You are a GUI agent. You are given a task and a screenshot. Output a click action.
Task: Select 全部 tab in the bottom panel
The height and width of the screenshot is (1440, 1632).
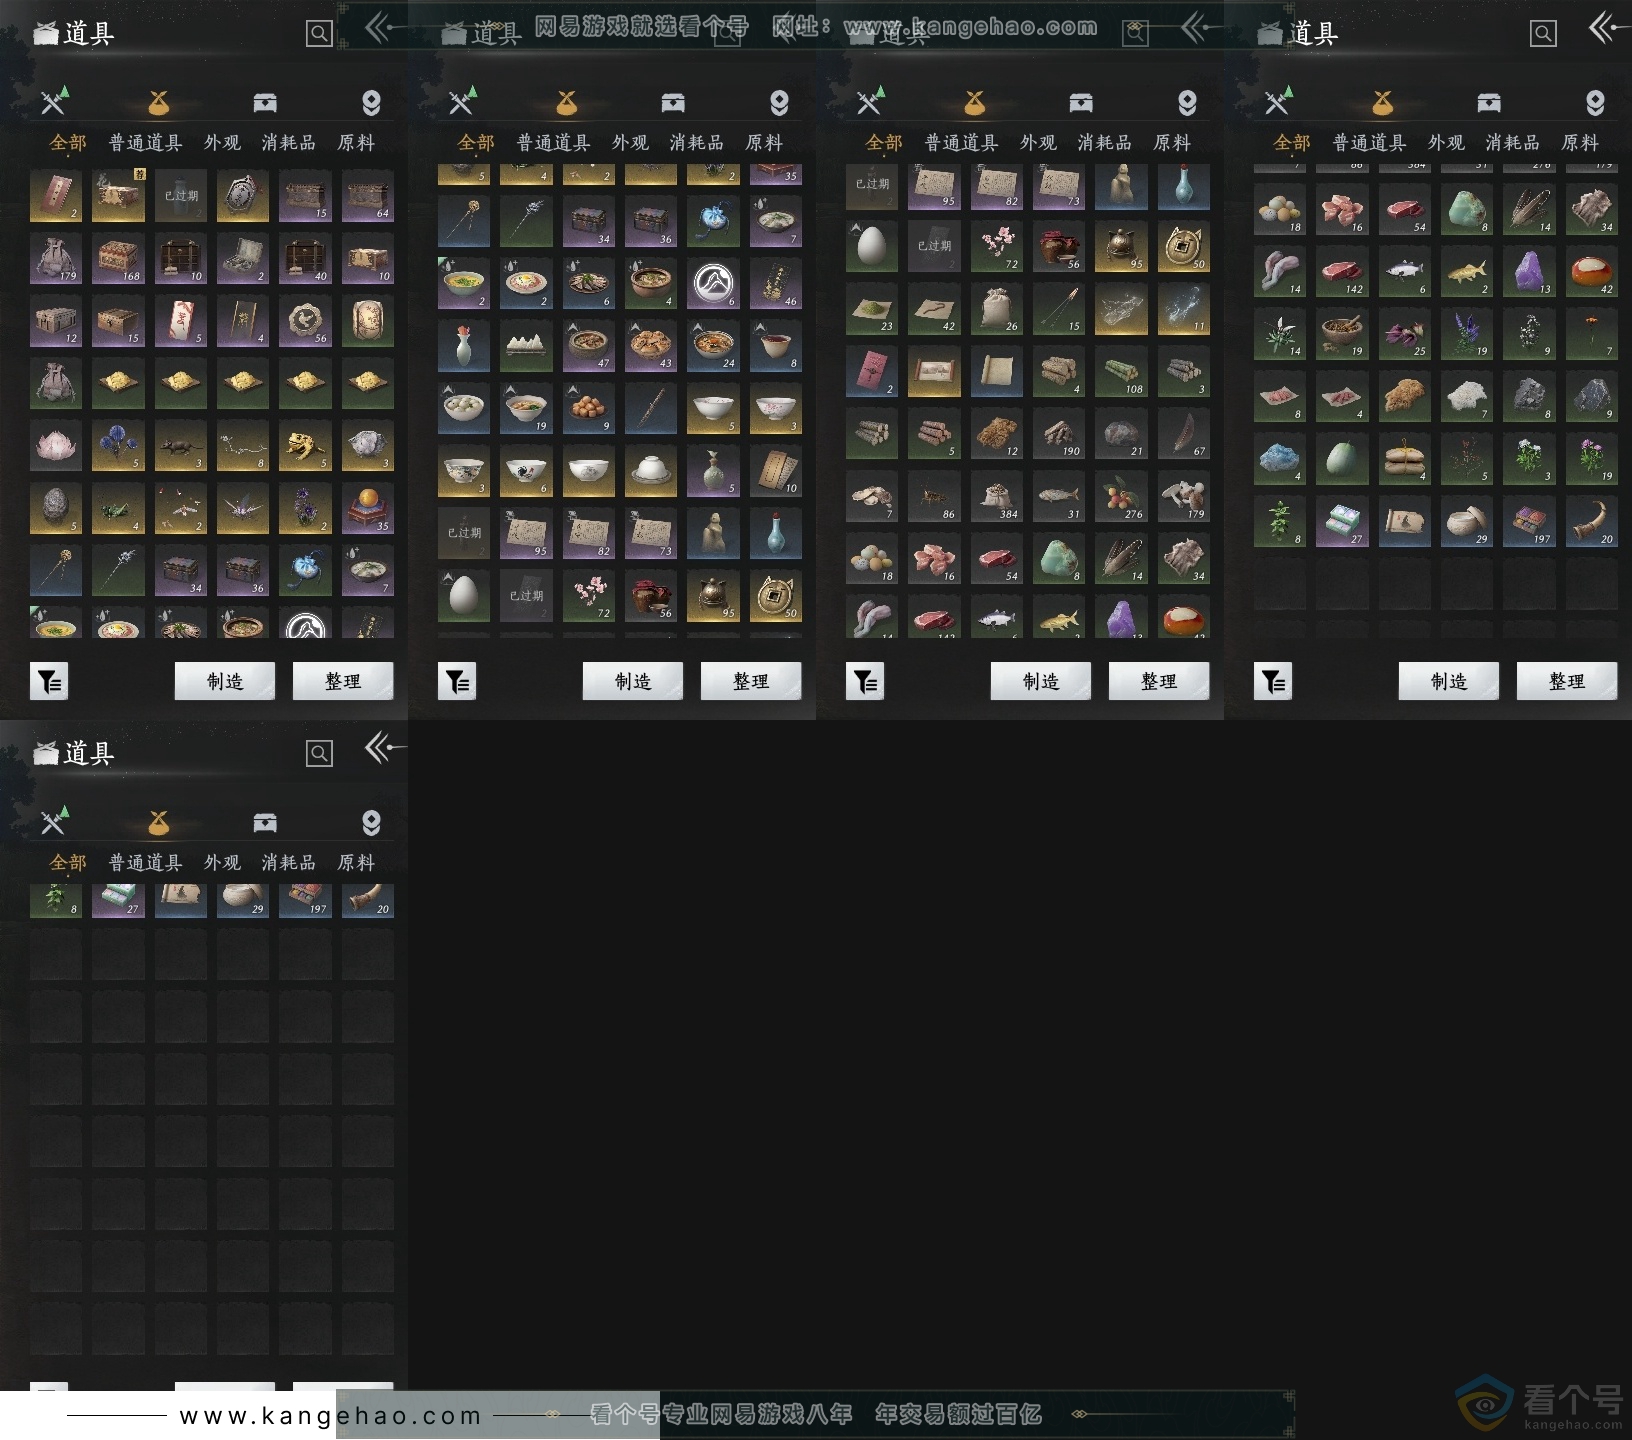coord(68,863)
